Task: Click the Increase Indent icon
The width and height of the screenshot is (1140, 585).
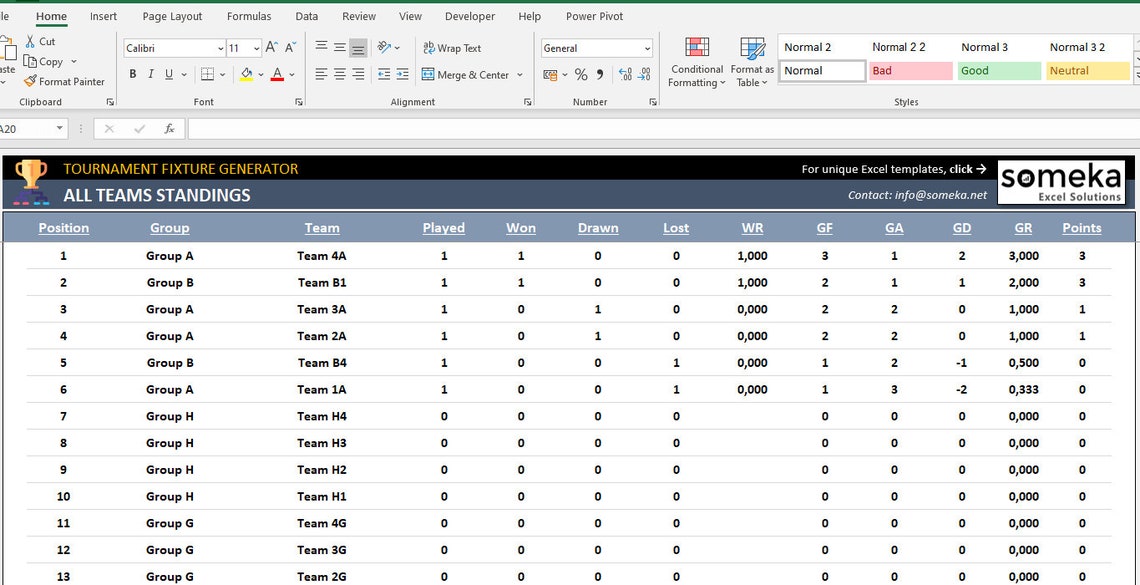Action: coord(401,74)
